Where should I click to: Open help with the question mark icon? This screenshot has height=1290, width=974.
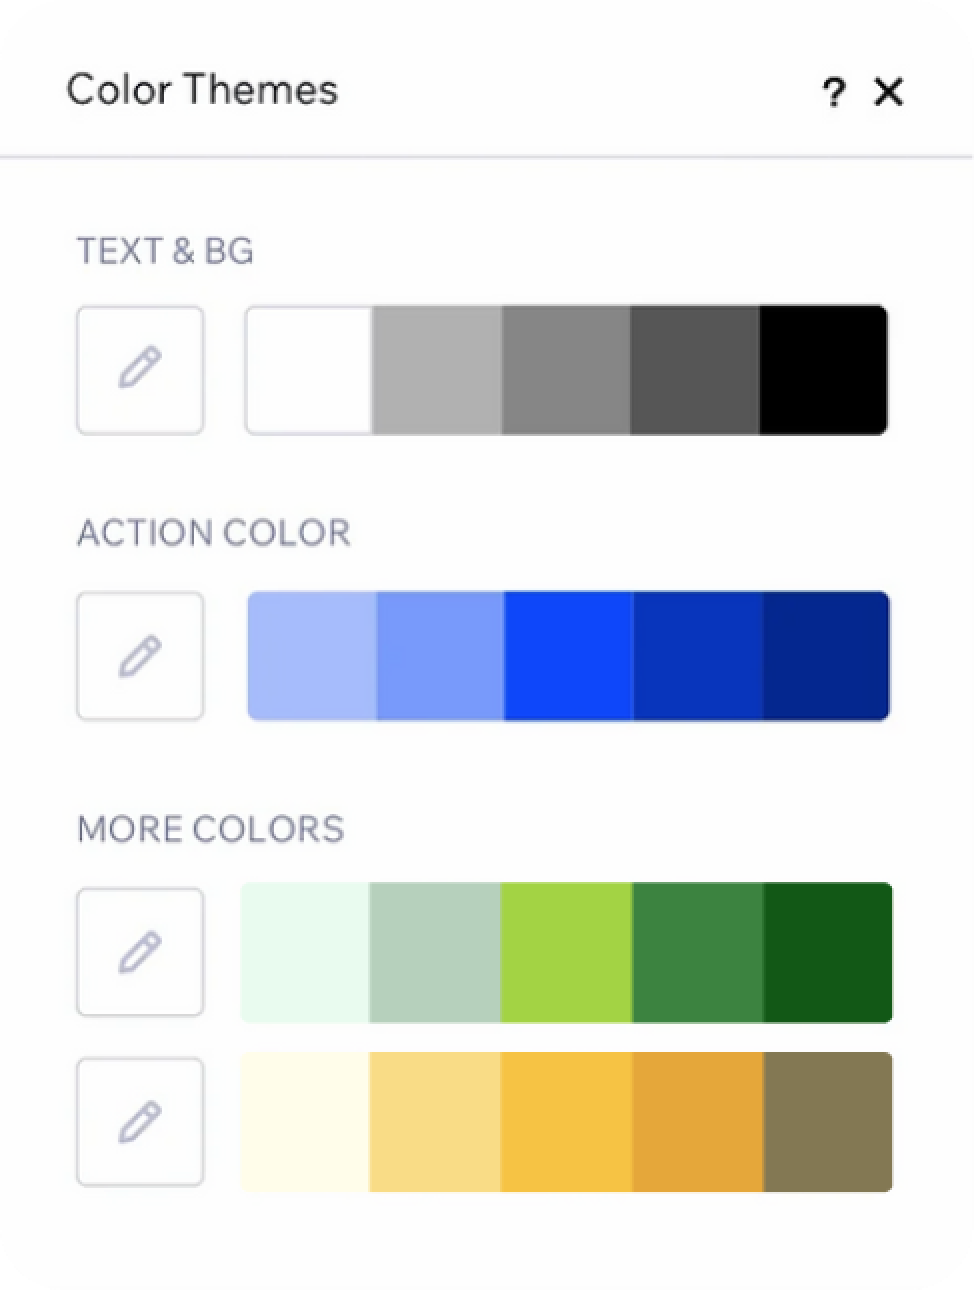click(833, 93)
